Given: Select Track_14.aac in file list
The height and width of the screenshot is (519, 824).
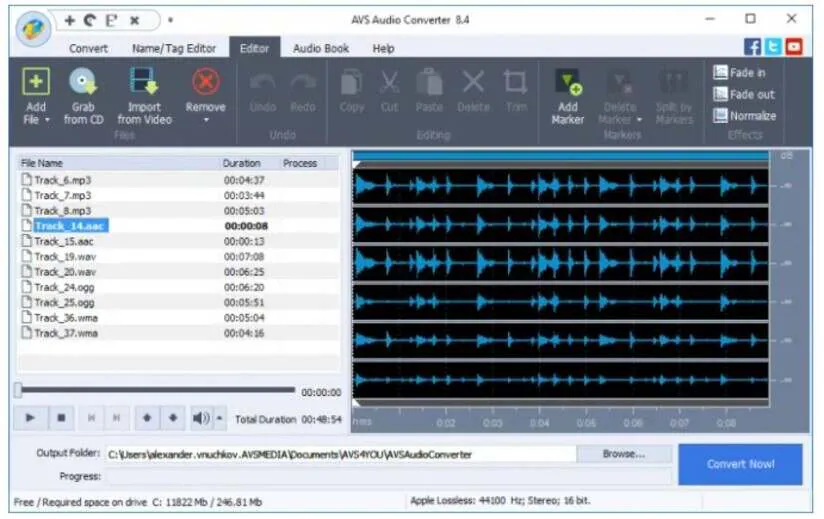Looking at the screenshot, I should click(x=178, y=226).
